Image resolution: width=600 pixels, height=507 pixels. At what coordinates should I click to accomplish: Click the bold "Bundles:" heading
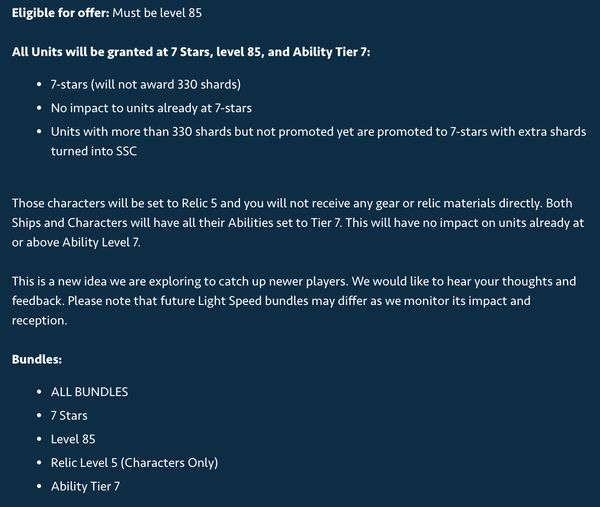point(38,358)
